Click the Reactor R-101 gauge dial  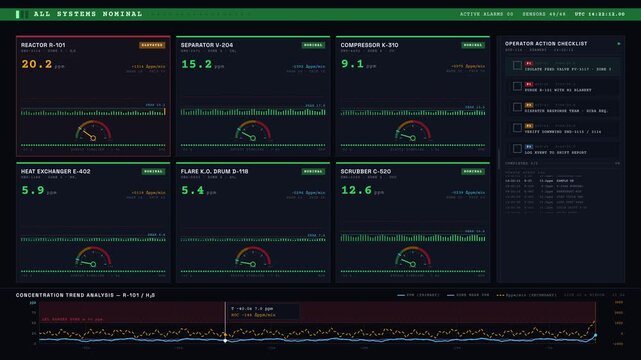[x=93, y=131]
